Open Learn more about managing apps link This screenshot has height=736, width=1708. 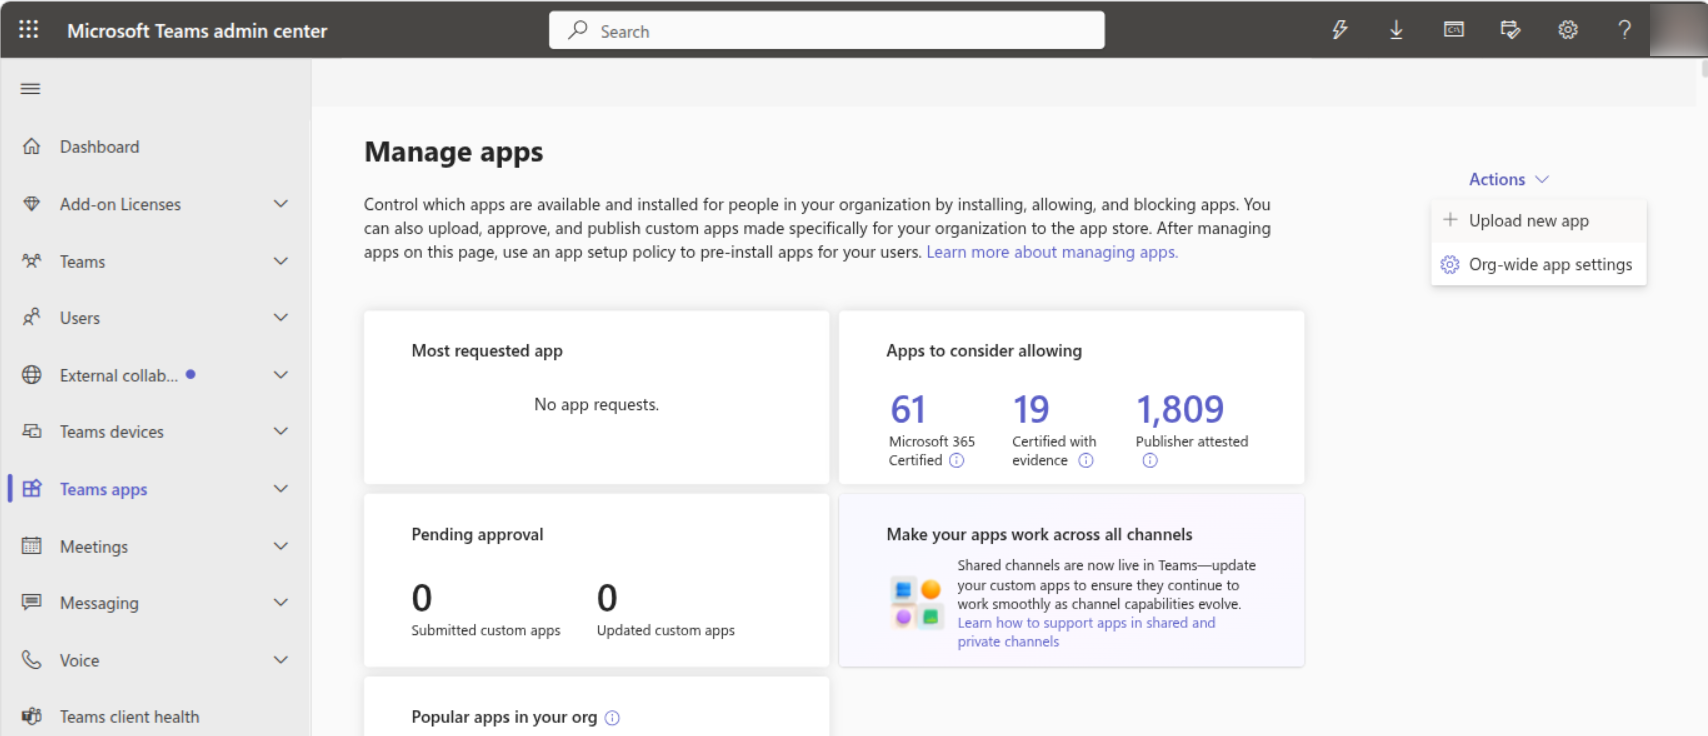coord(1052,252)
